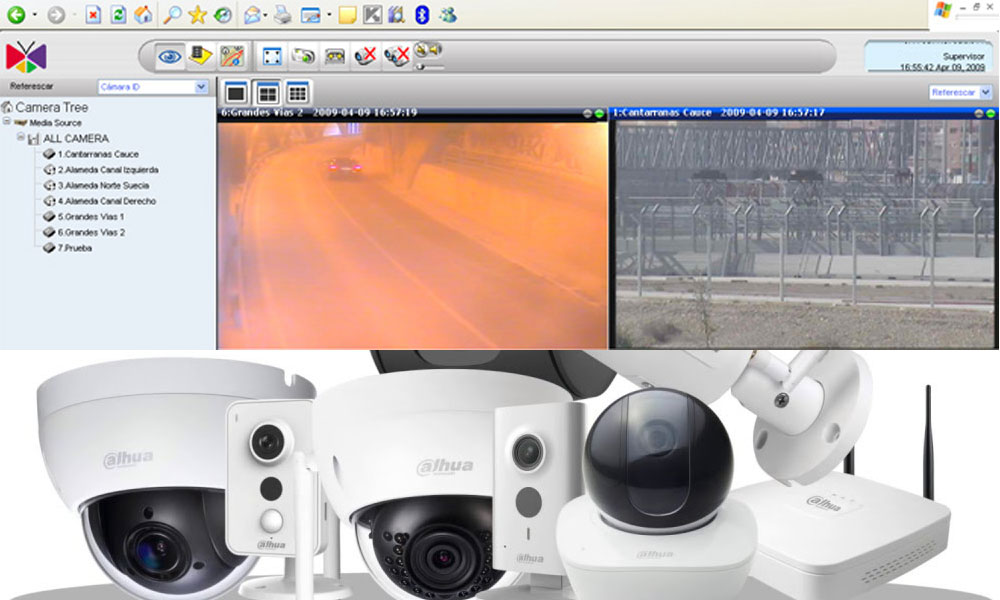Select camera 6.Grandes Vias 2 in tree
The width and height of the screenshot is (1000, 600).
90,232
